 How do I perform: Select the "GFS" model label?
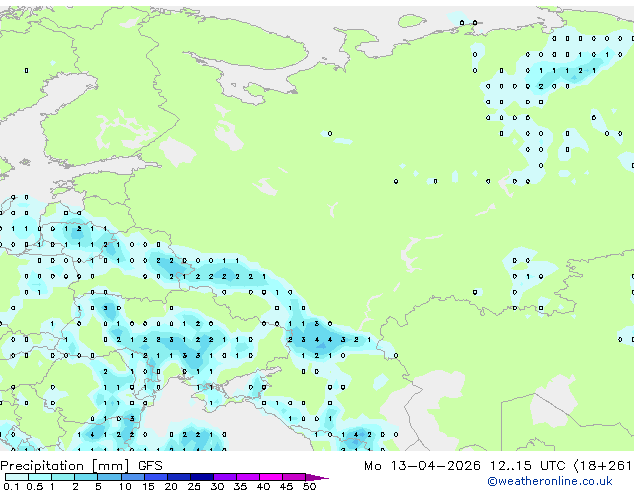point(150,466)
